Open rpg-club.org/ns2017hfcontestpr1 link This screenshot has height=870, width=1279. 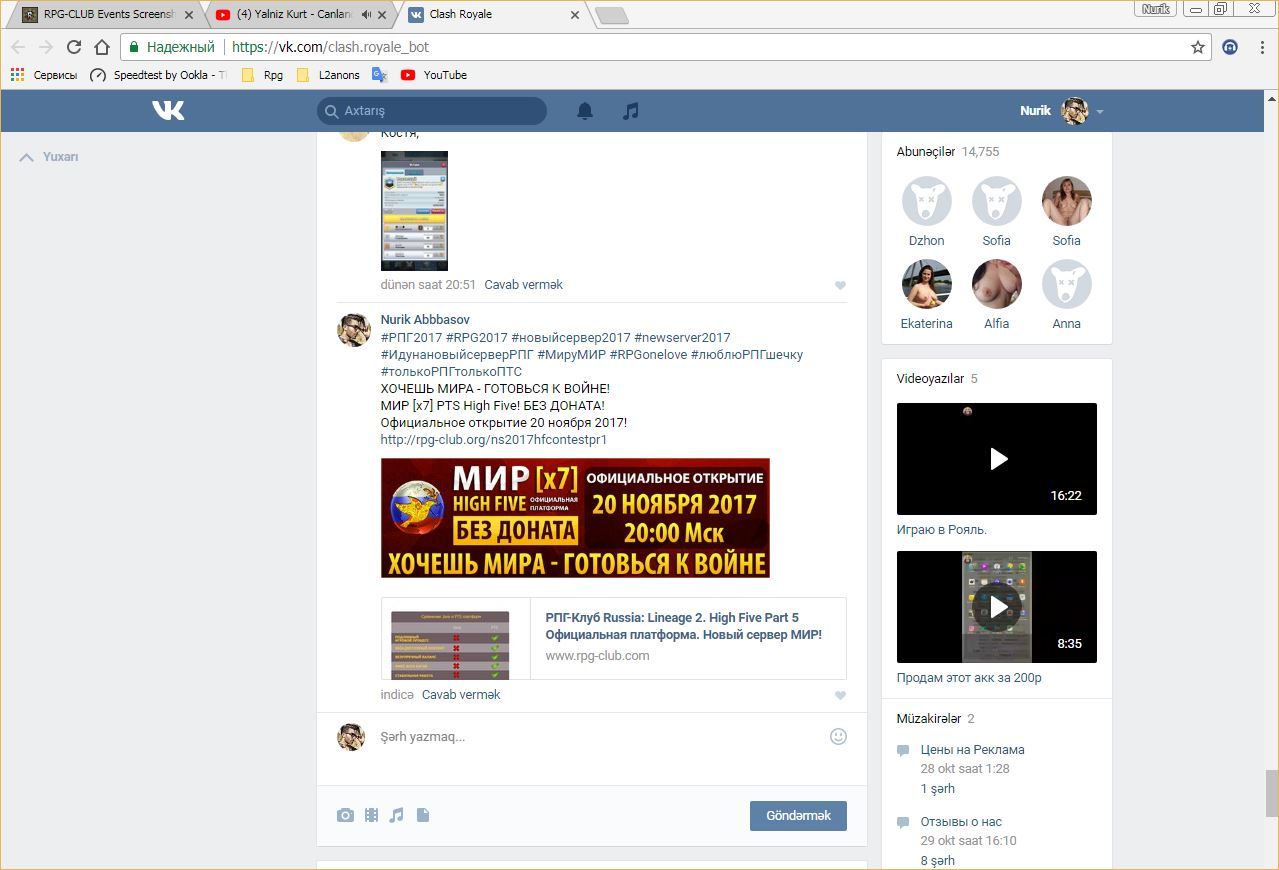[494, 440]
